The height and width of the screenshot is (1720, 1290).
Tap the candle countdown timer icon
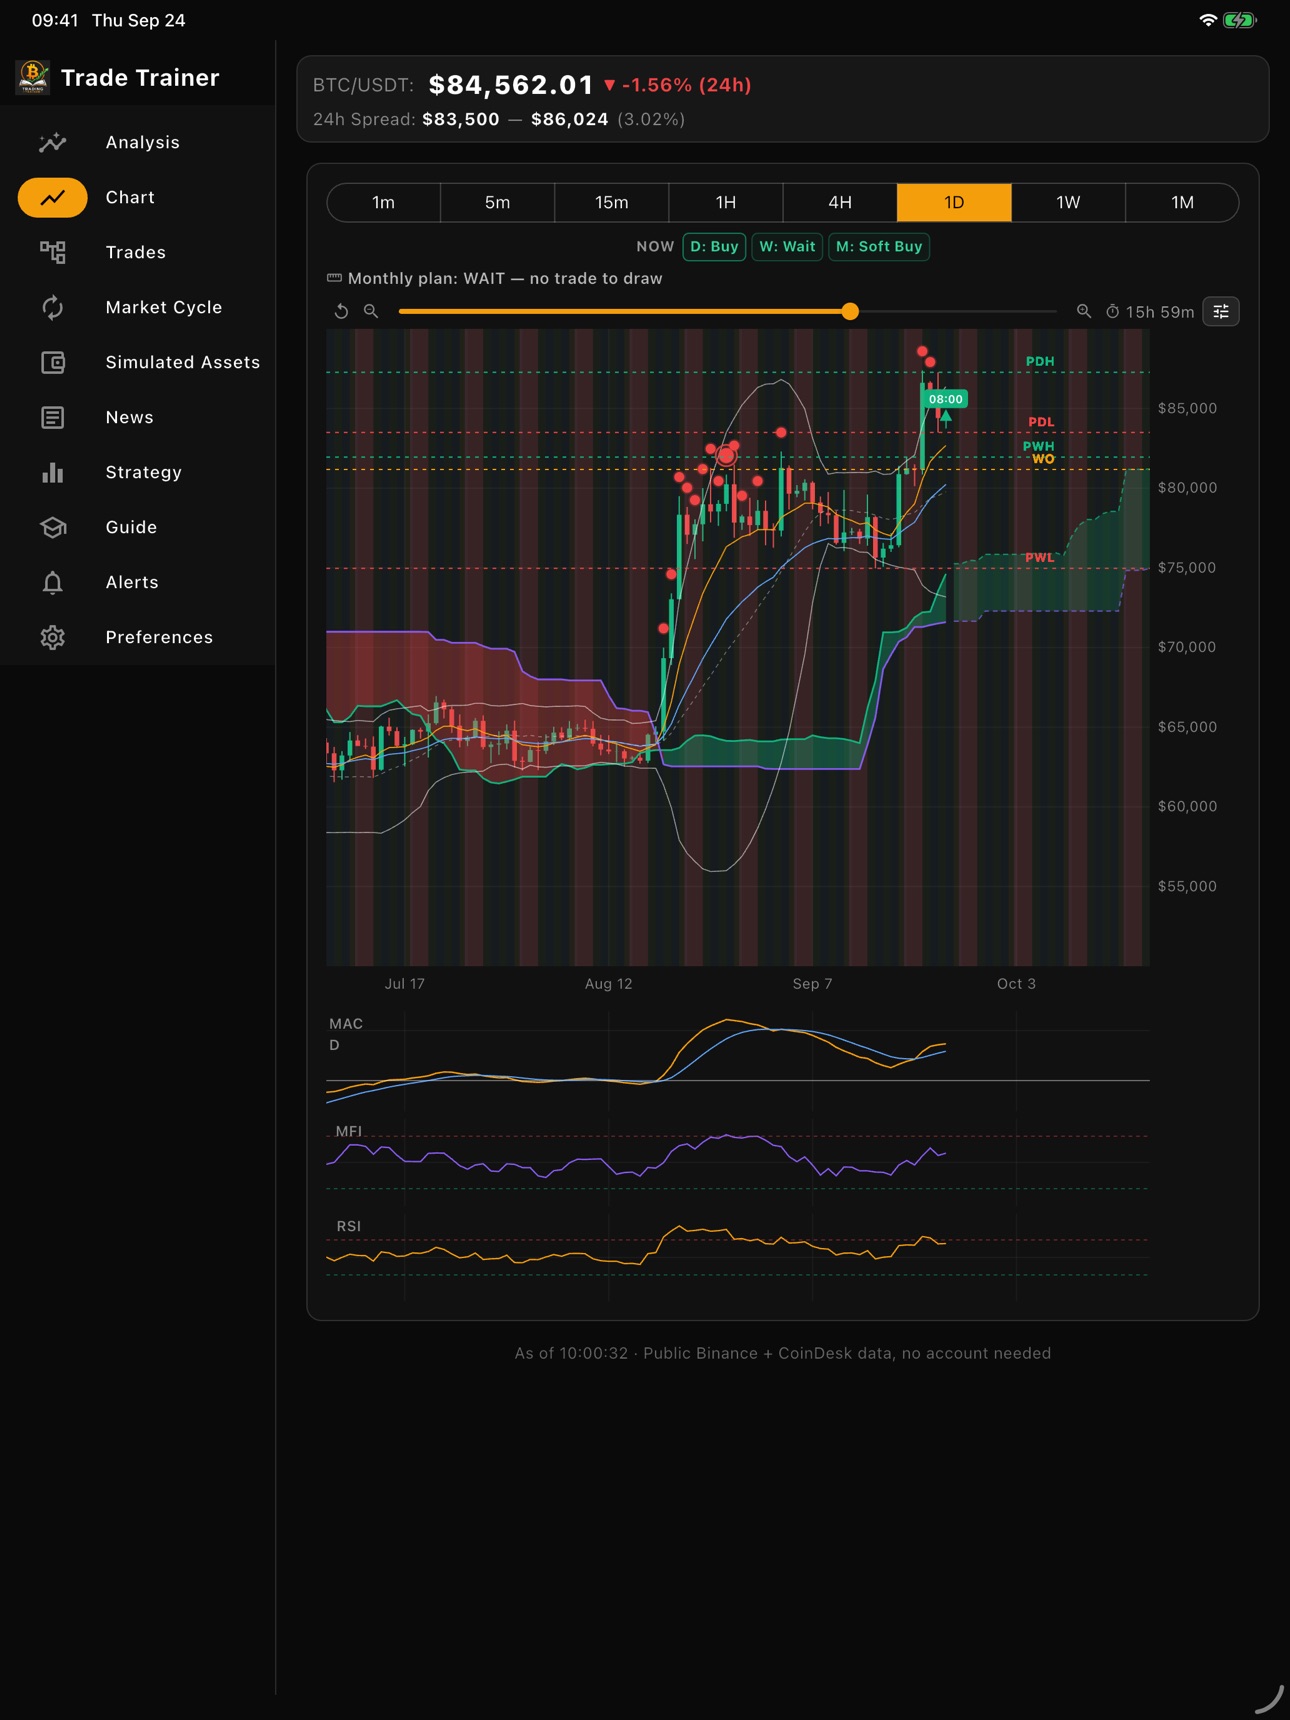(x=1112, y=312)
